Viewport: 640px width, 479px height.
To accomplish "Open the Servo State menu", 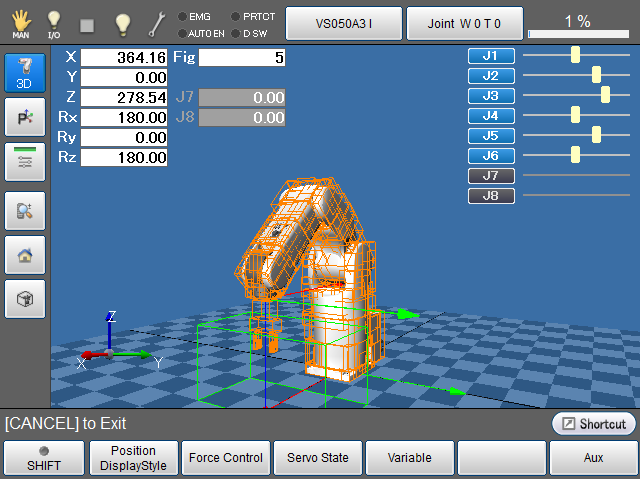I will click(317, 458).
